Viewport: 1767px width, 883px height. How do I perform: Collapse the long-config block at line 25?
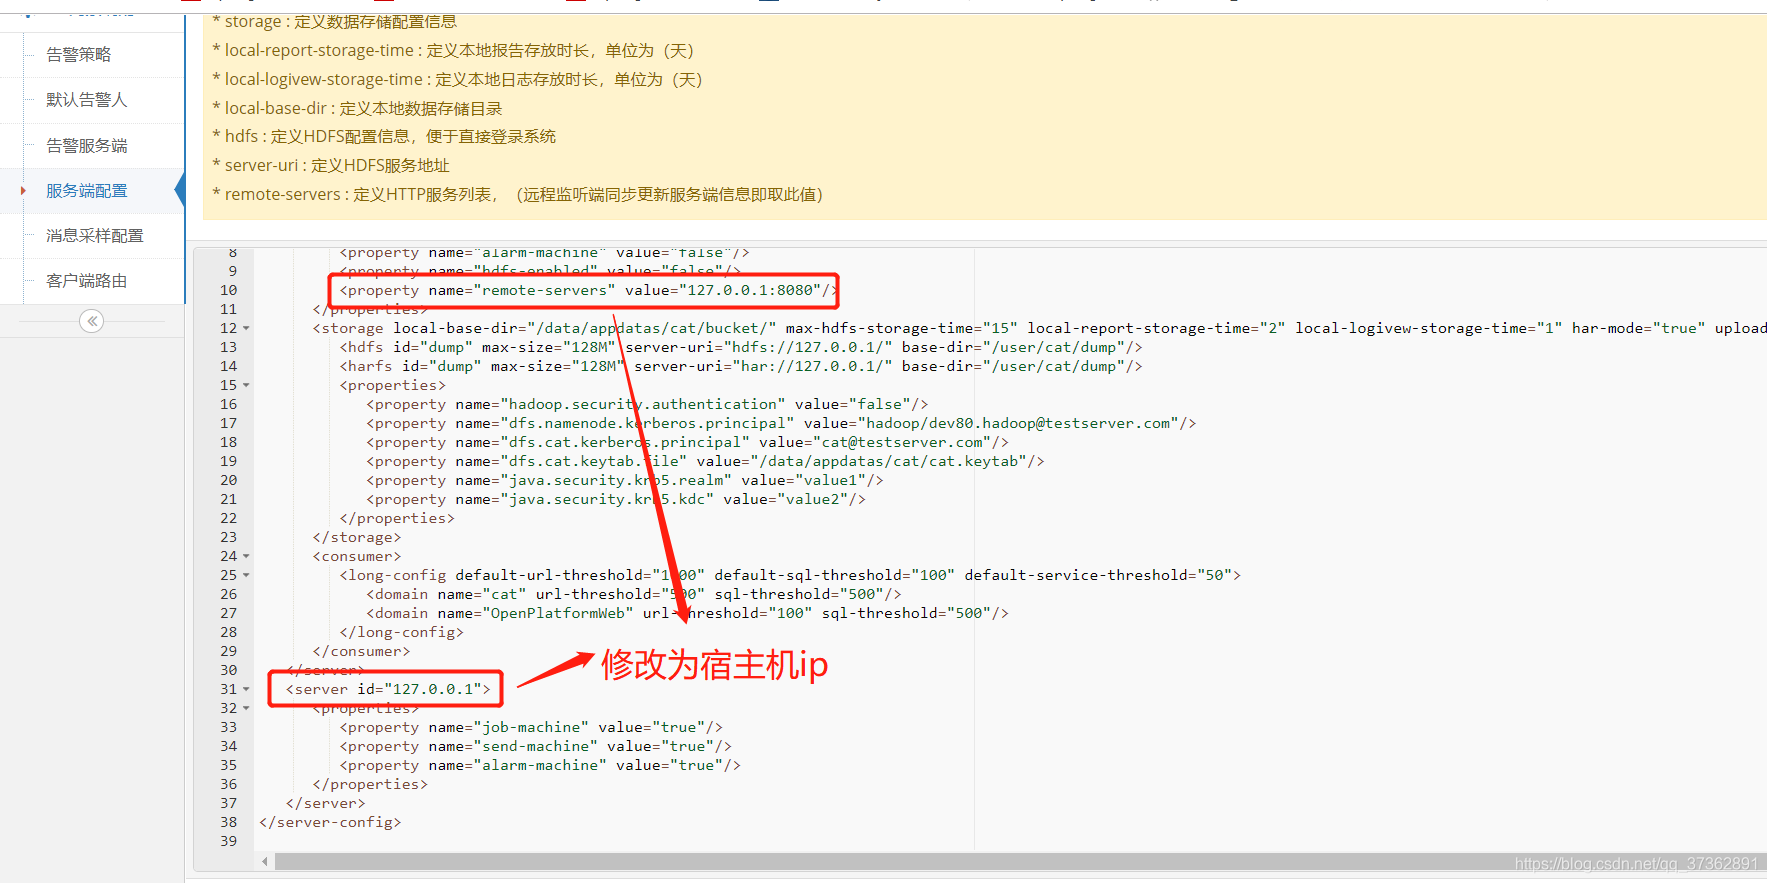246,575
